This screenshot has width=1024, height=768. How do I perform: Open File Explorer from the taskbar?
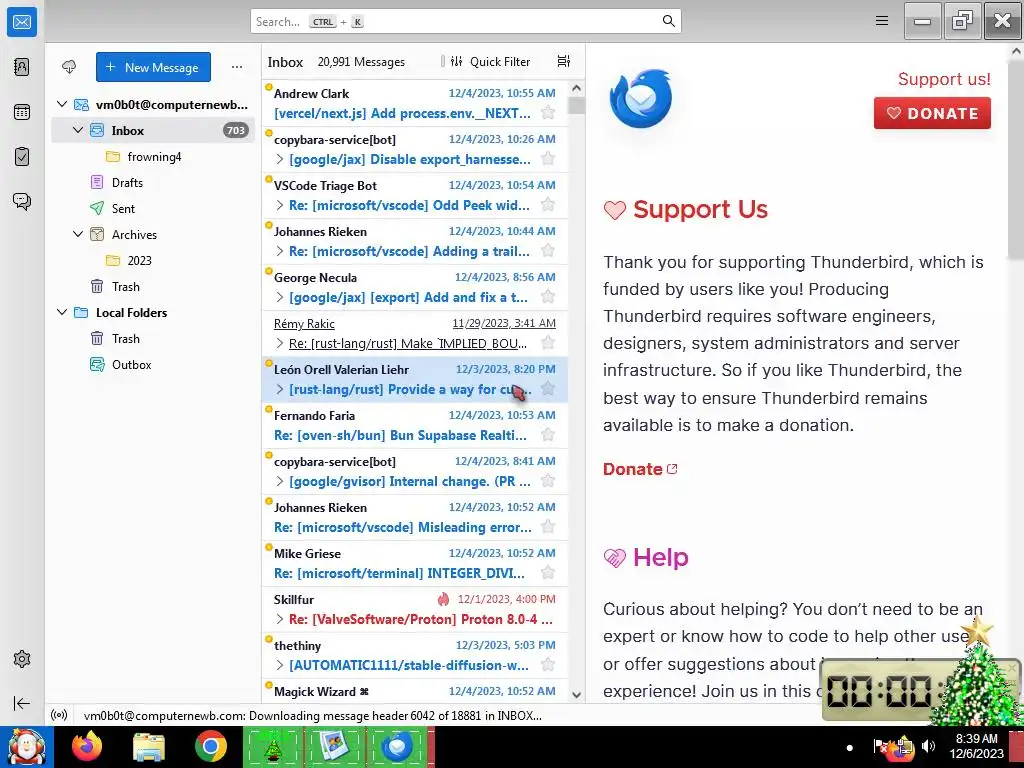149,747
